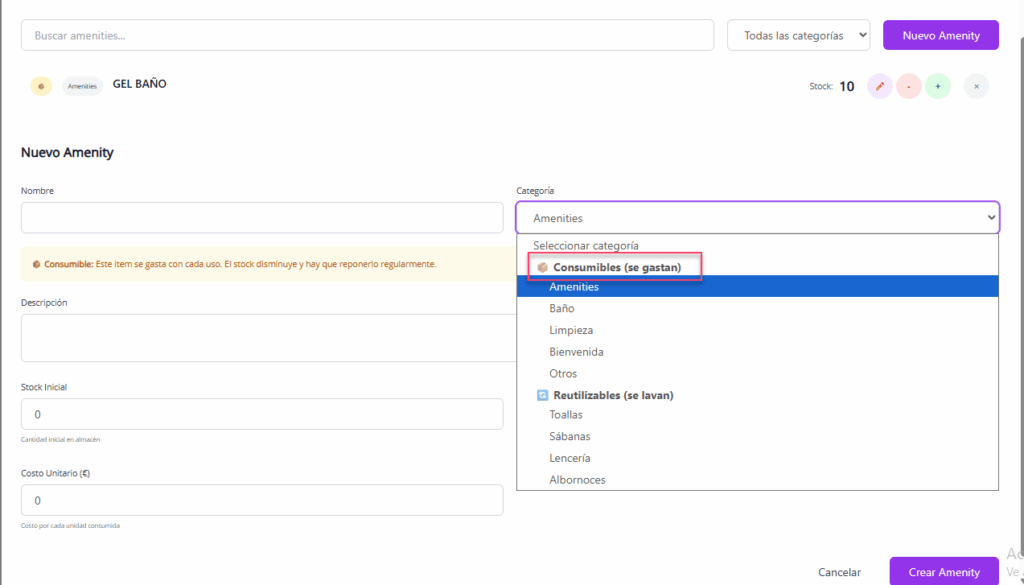Increase GEL BAÑO stock with plus icon
Viewport: 1024px width, 585px height.
pyautogui.click(x=937, y=86)
